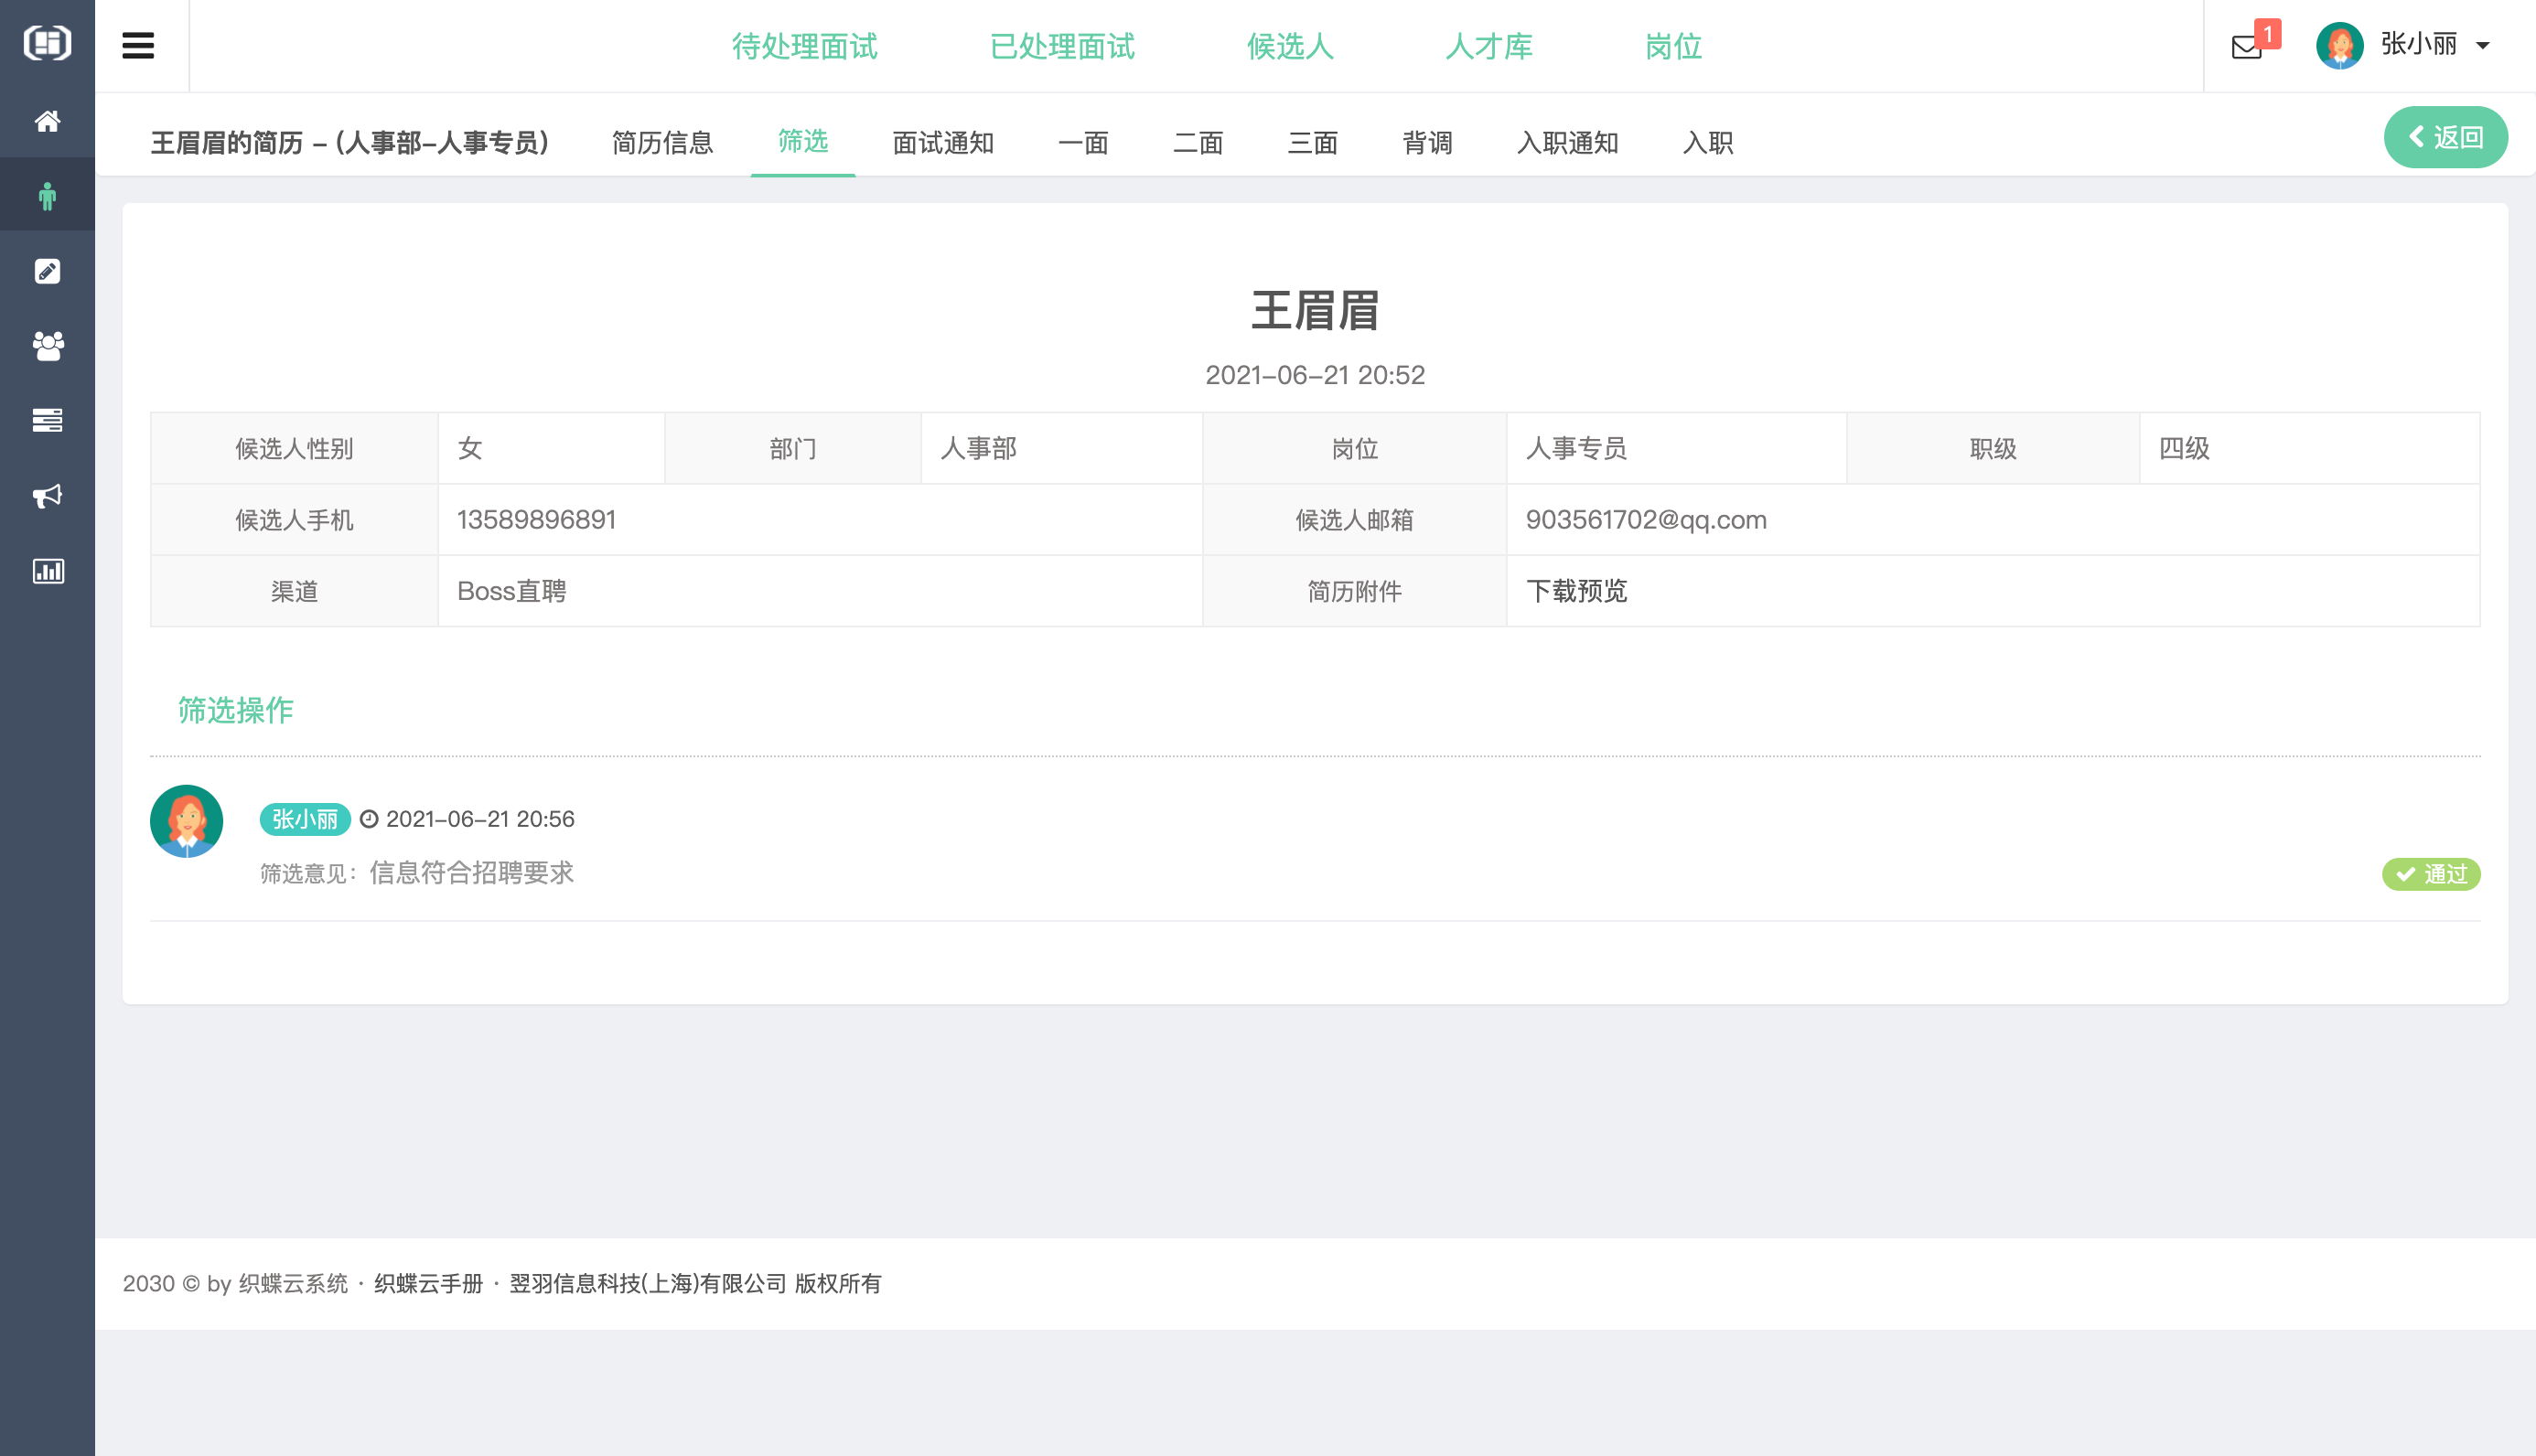Viewport: 2536px width, 1456px height.
Task: Open the statistics chart icon in sidebar
Action: pos(47,571)
